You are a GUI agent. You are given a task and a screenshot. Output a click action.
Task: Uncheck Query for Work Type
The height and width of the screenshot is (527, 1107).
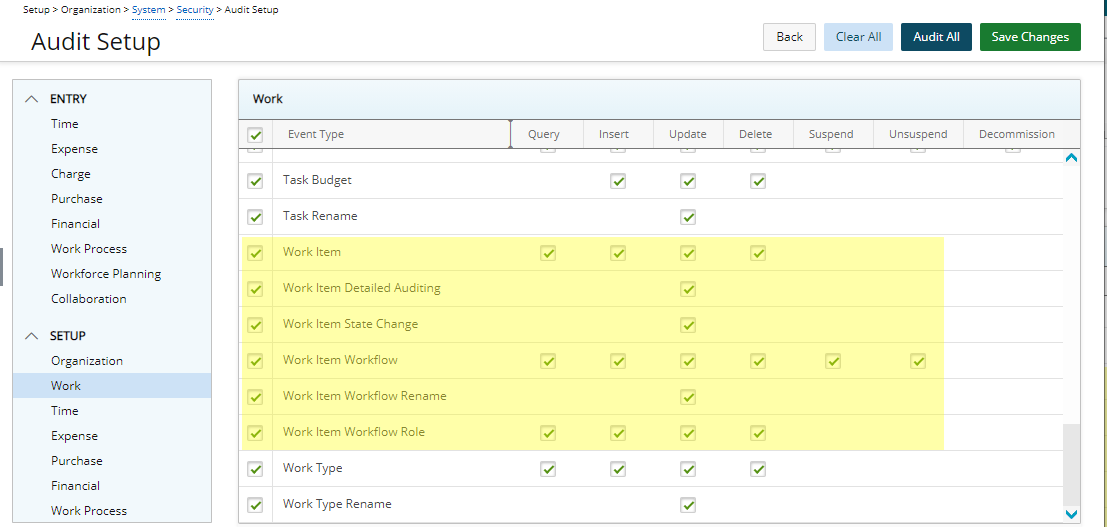click(x=548, y=469)
